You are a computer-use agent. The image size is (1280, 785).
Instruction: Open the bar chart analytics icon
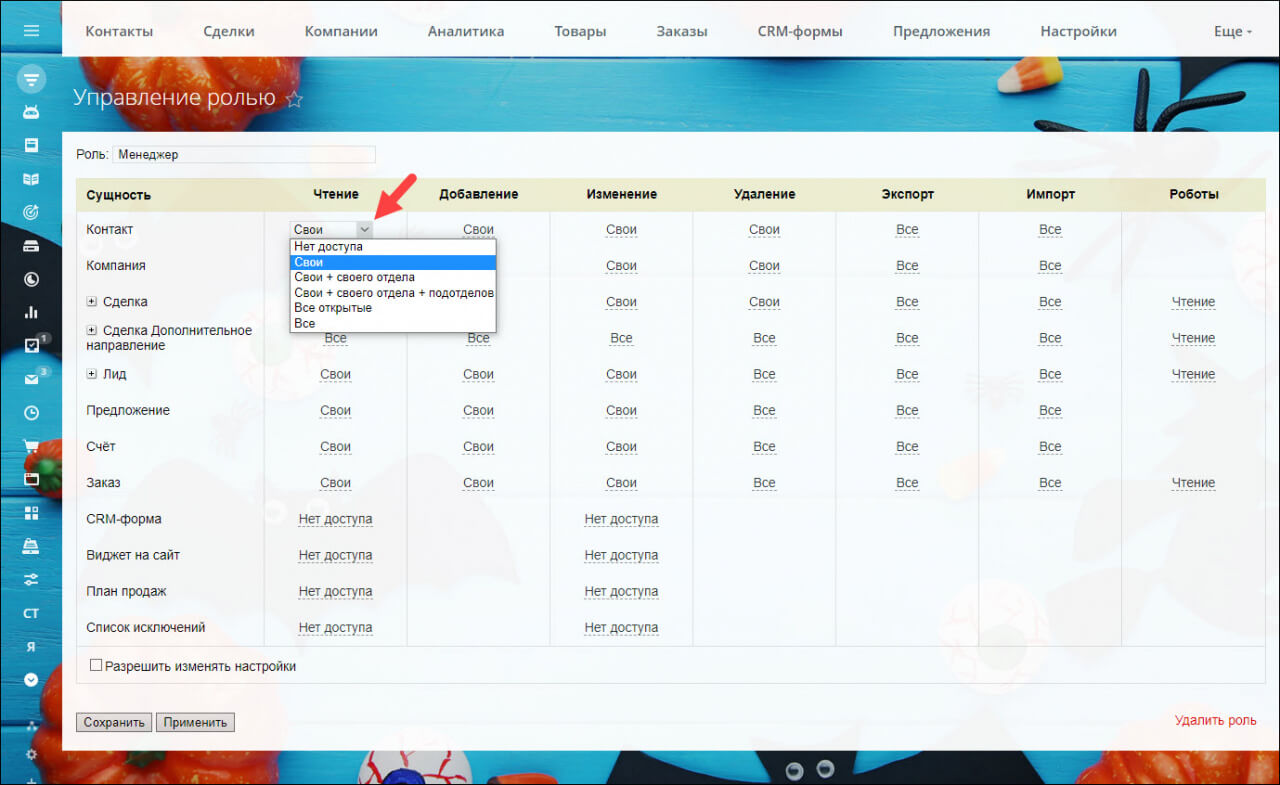(x=31, y=312)
